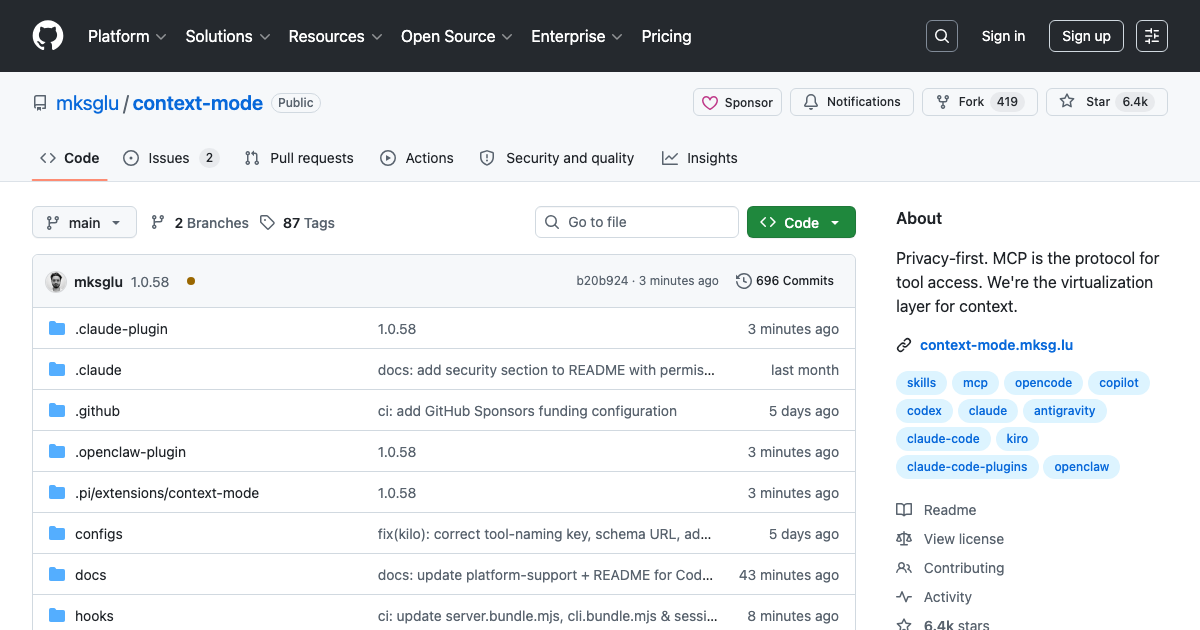Select the kiro topic tag
The width and height of the screenshot is (1200, 630).
[x=1017, y=439]
